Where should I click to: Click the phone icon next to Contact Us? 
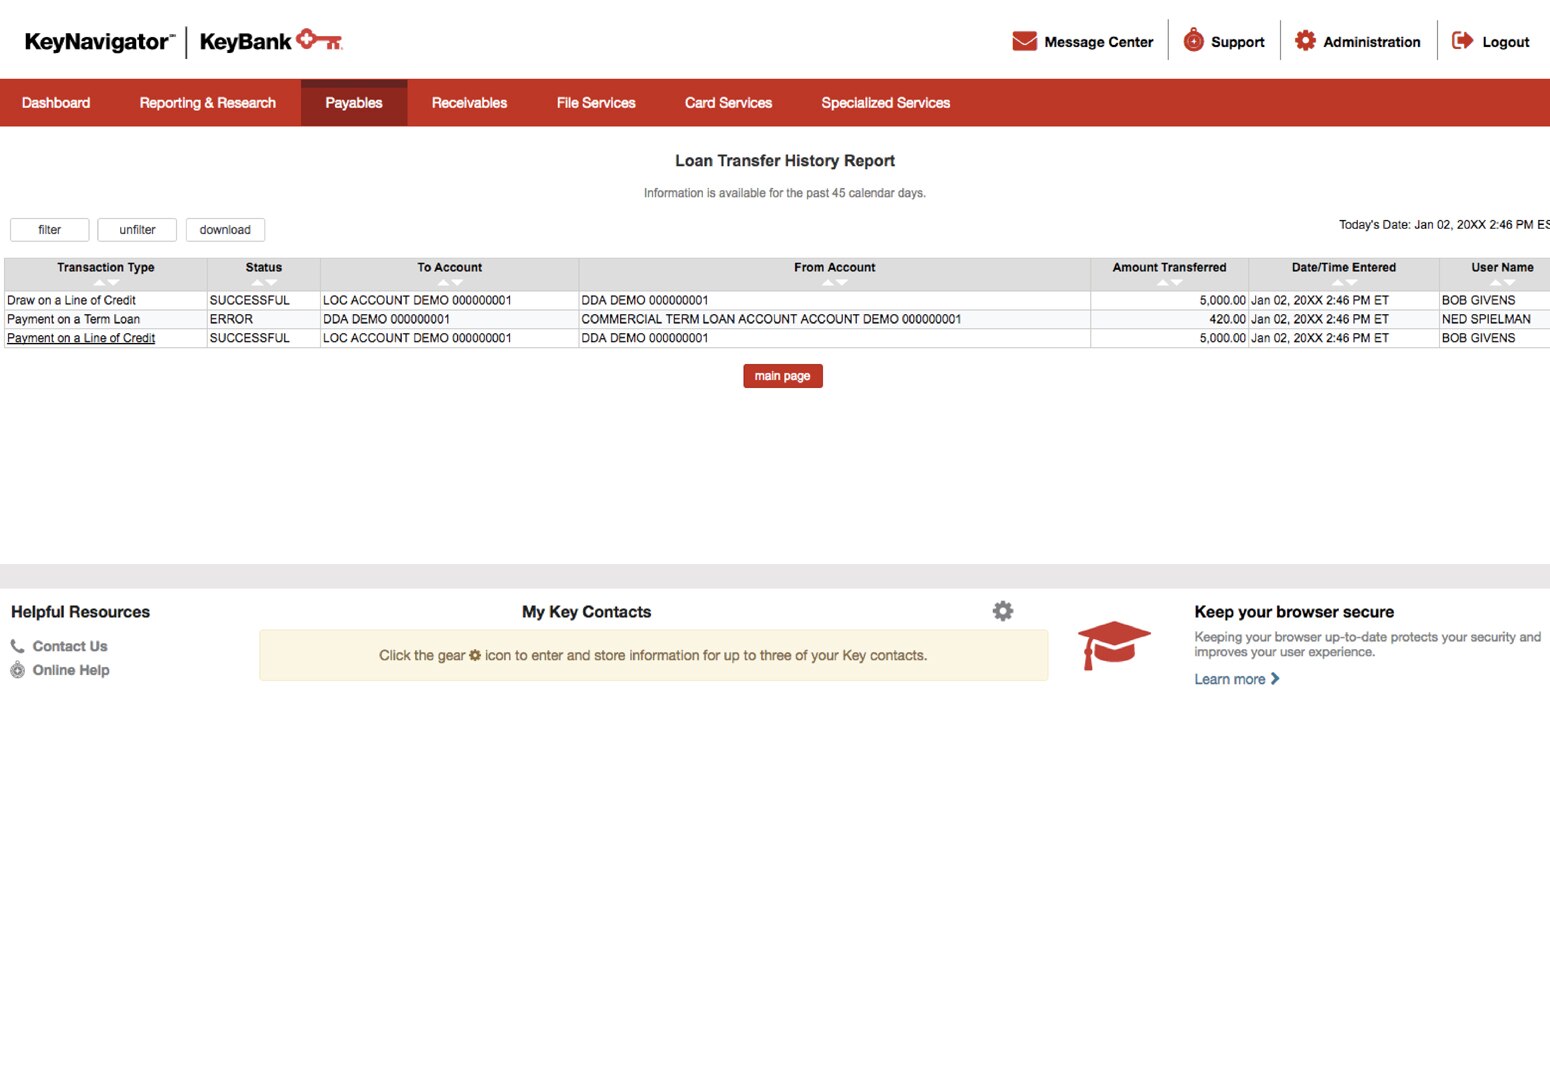pyautogui.click(x=17, y=645)
